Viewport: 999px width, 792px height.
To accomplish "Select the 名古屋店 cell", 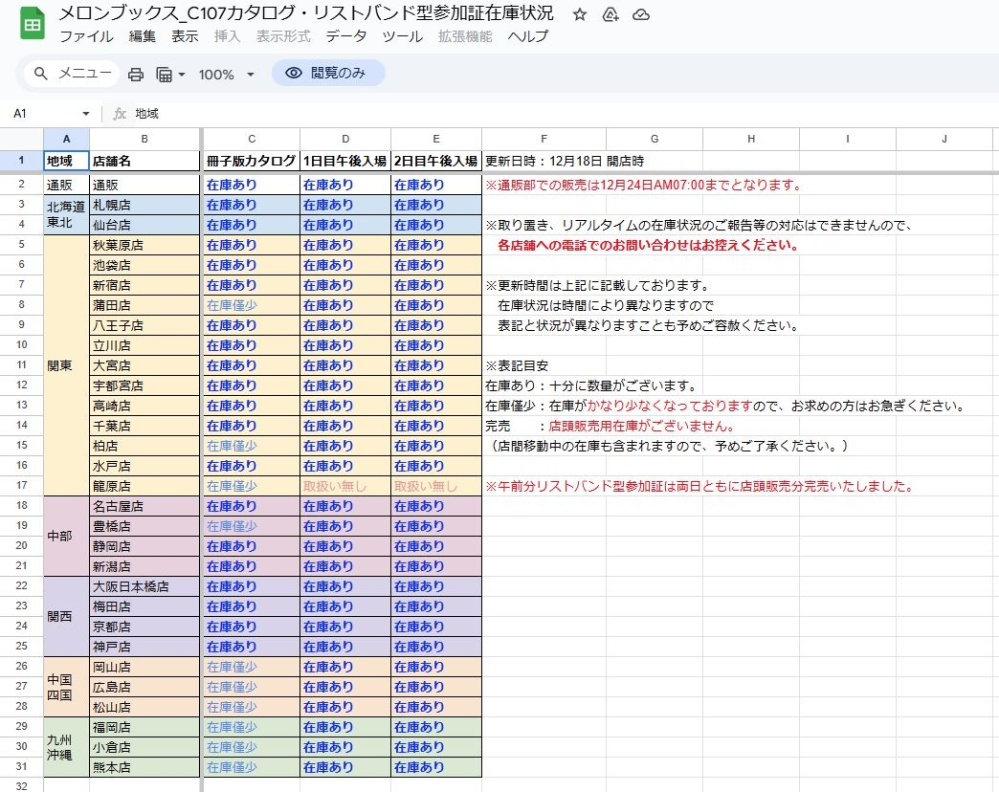I will pos(145,506).
